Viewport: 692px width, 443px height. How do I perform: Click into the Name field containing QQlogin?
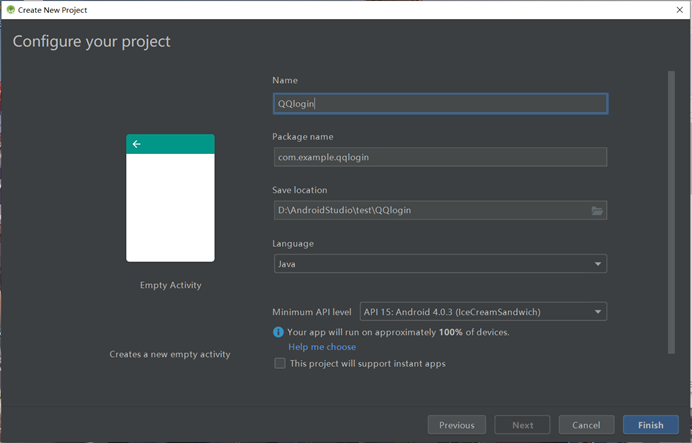tap(440, 103)
